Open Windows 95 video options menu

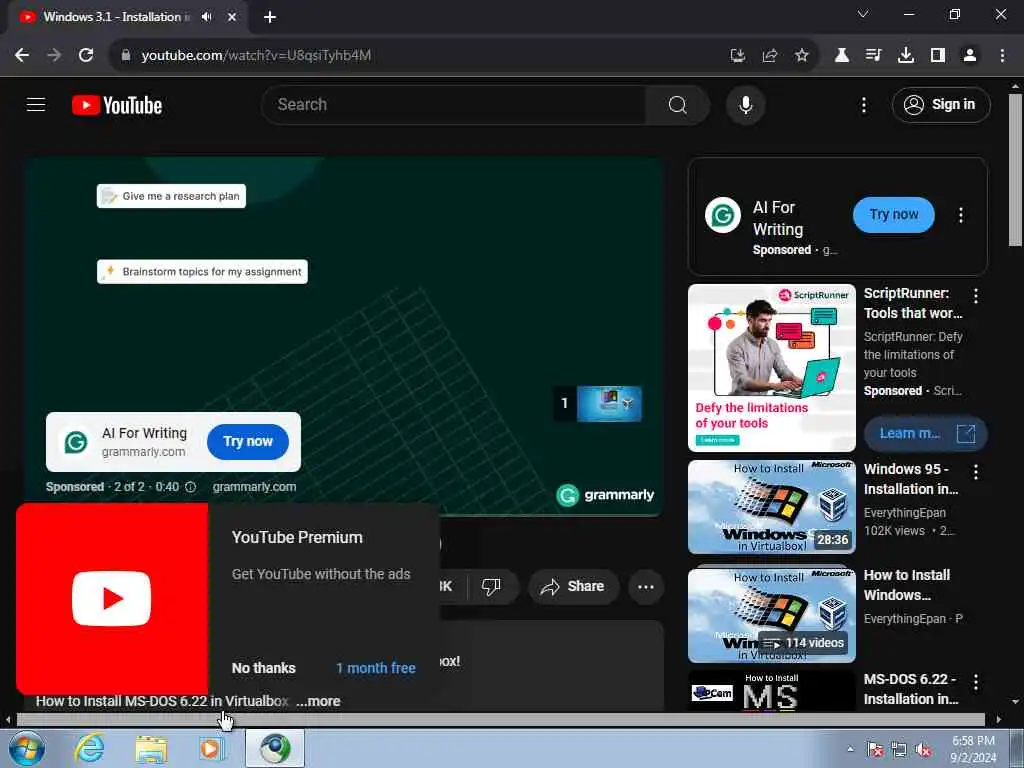976,472
